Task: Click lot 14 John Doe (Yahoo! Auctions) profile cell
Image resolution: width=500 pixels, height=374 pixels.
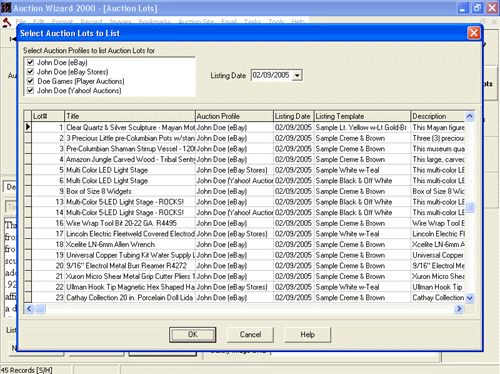Action: click(234, 213)
